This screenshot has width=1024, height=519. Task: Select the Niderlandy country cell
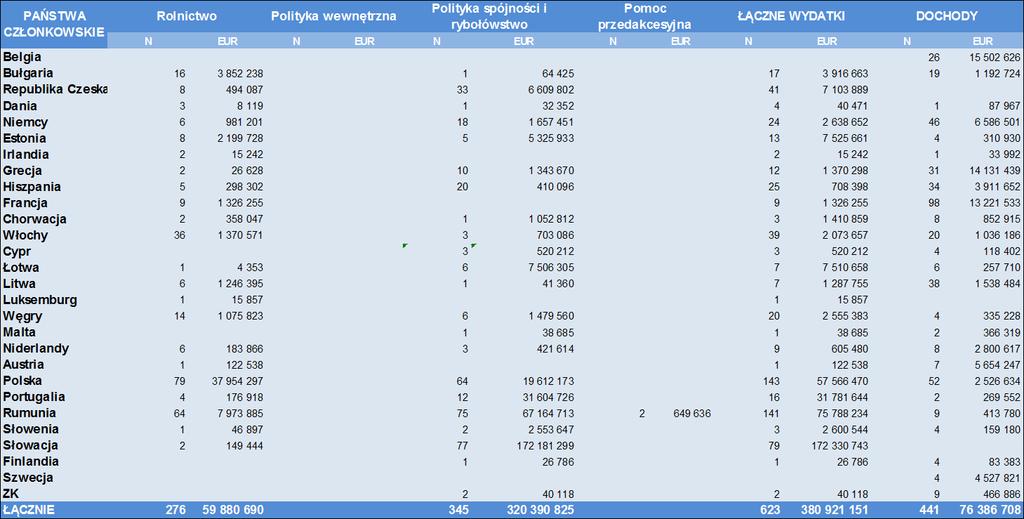tap(35, 348)
